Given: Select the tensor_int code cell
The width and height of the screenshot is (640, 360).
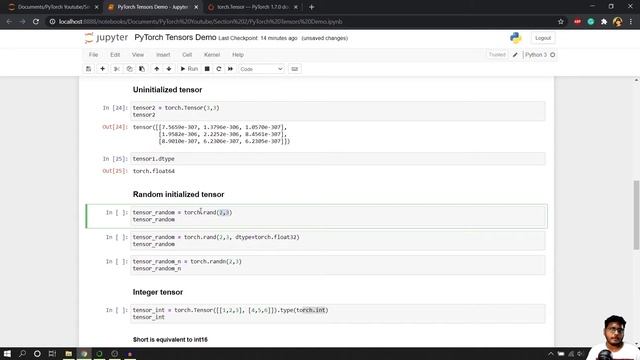Looking at the screenshot, I should pos(338,313).
